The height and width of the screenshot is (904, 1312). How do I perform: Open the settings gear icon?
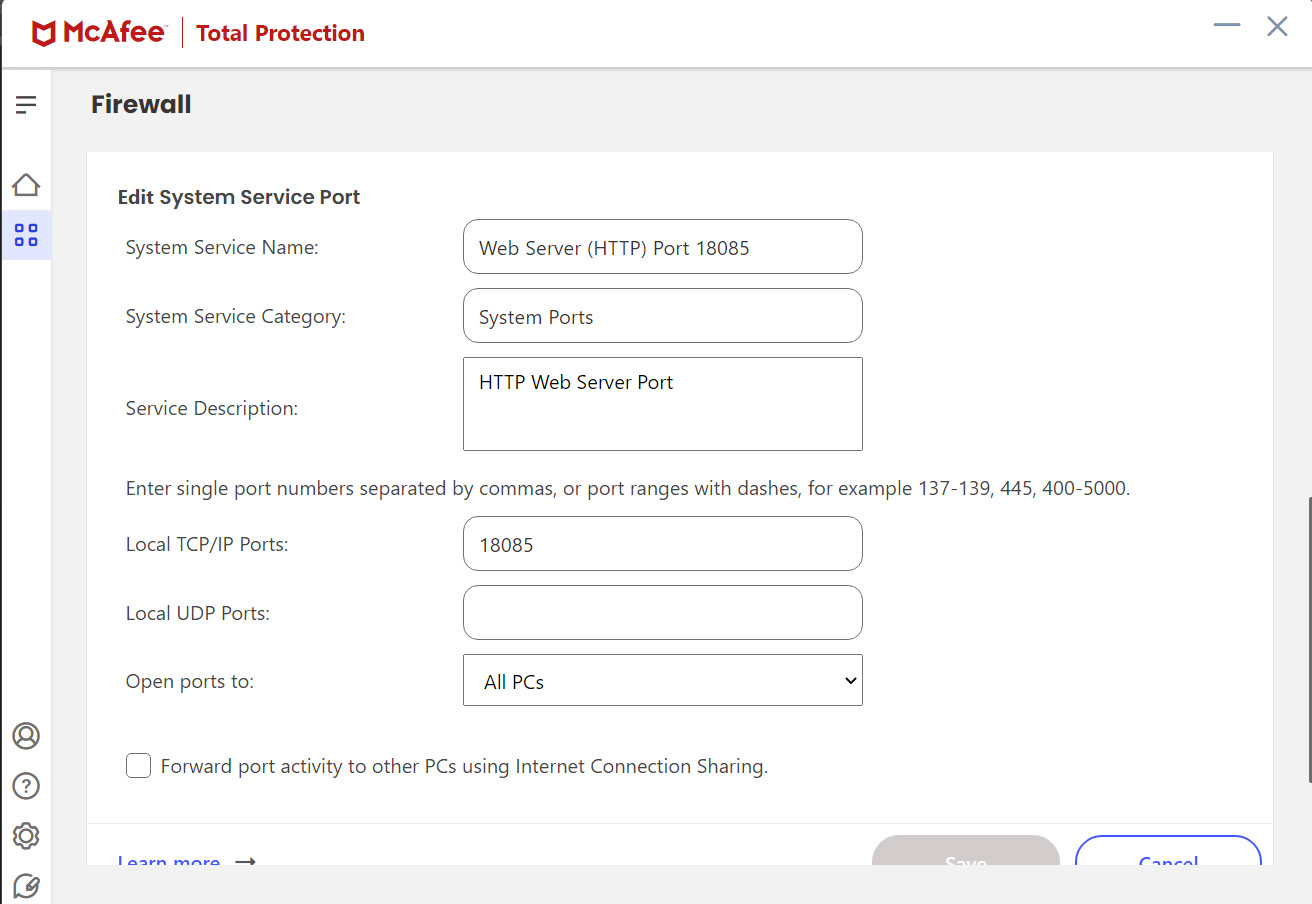point(26,836)
